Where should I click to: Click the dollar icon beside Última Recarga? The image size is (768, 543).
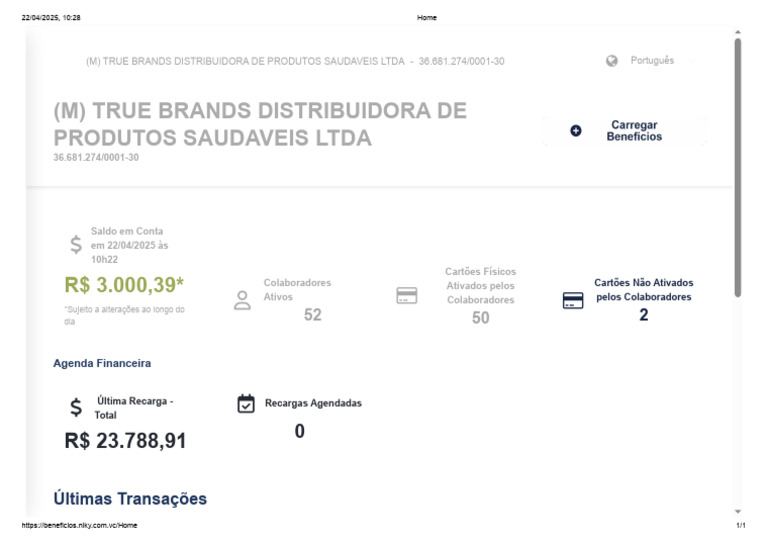click(x=76, y=407)
